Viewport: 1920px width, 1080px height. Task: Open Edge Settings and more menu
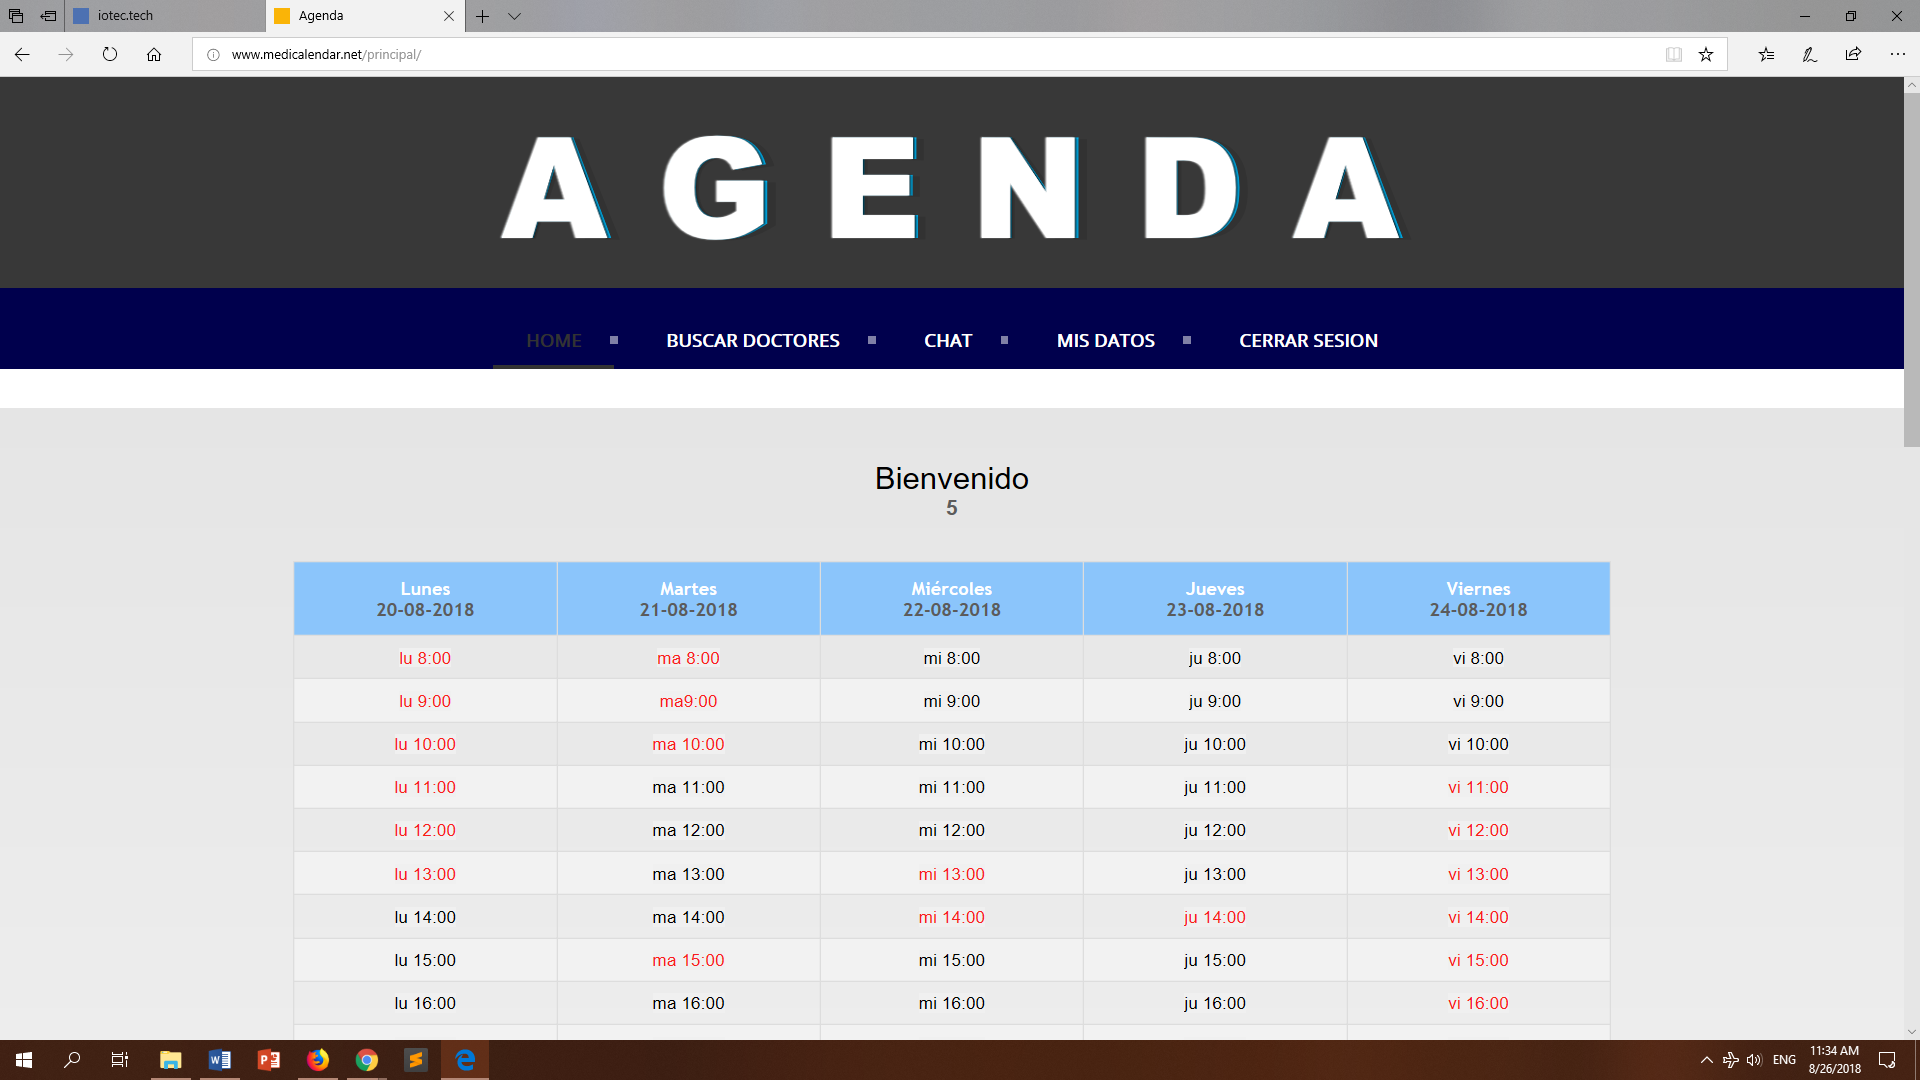tap(1897, 55)
